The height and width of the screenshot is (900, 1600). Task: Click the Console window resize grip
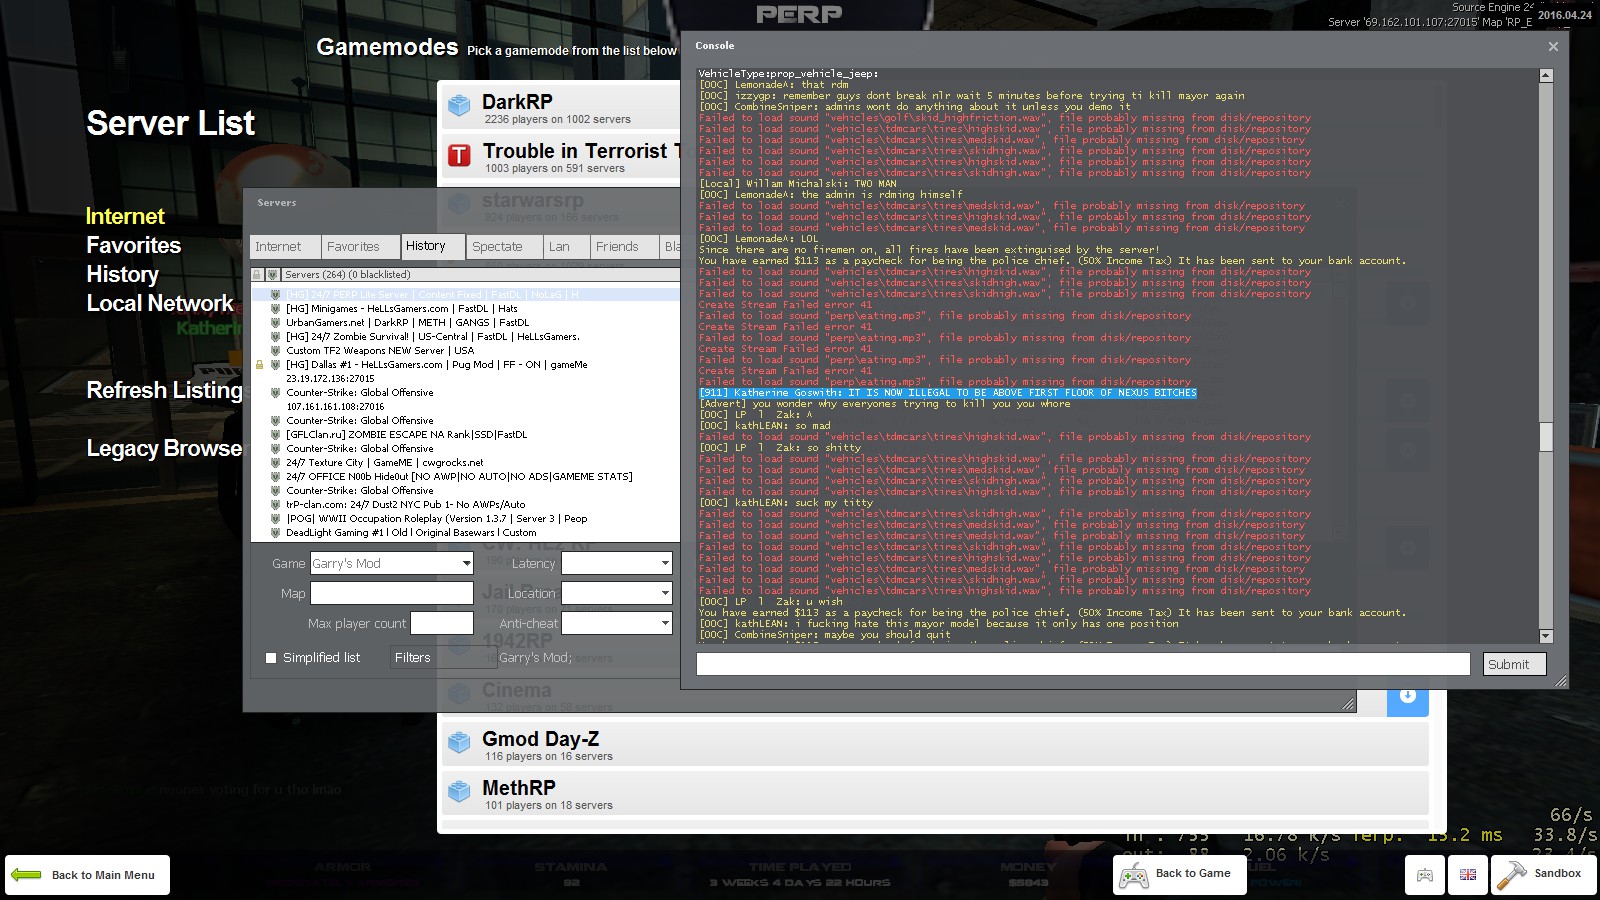pyautogui.click(x=1560, y=681)
